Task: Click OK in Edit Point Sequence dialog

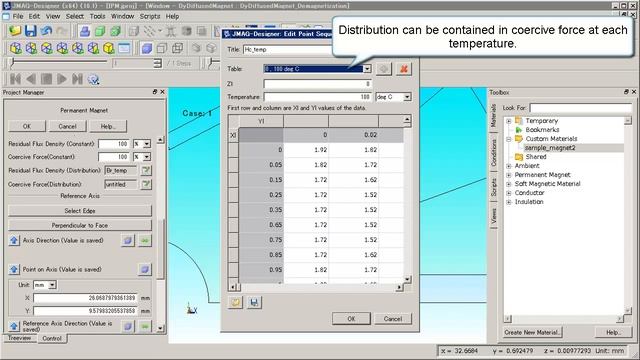Action: (351, 319)
